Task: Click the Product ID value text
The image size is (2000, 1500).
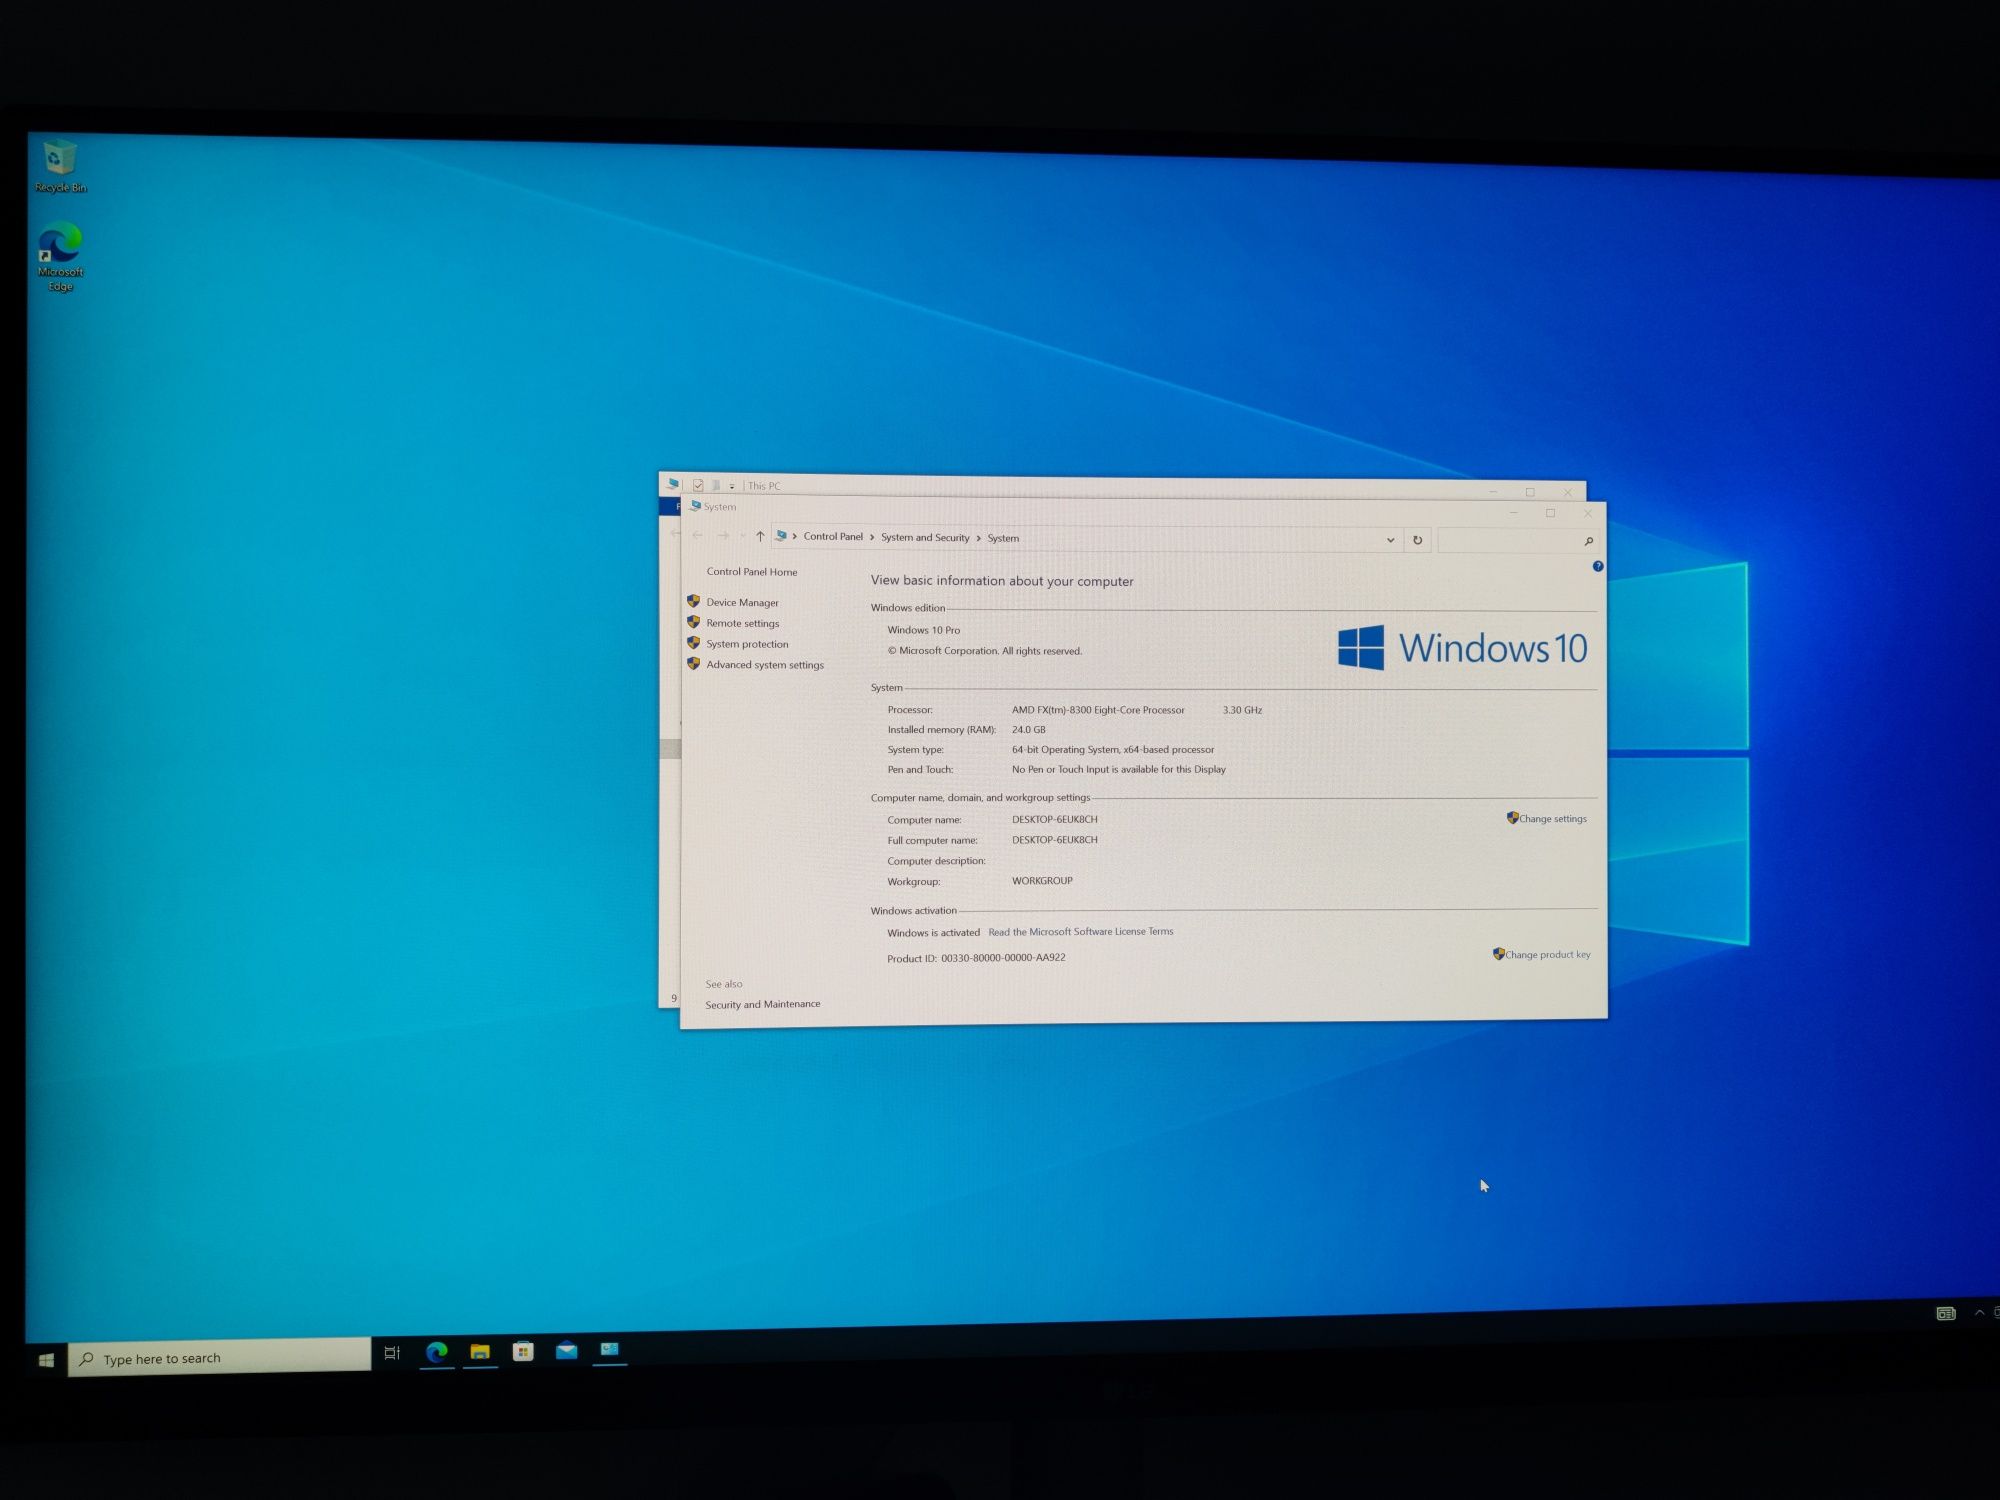Action: tap(1003, 958)
